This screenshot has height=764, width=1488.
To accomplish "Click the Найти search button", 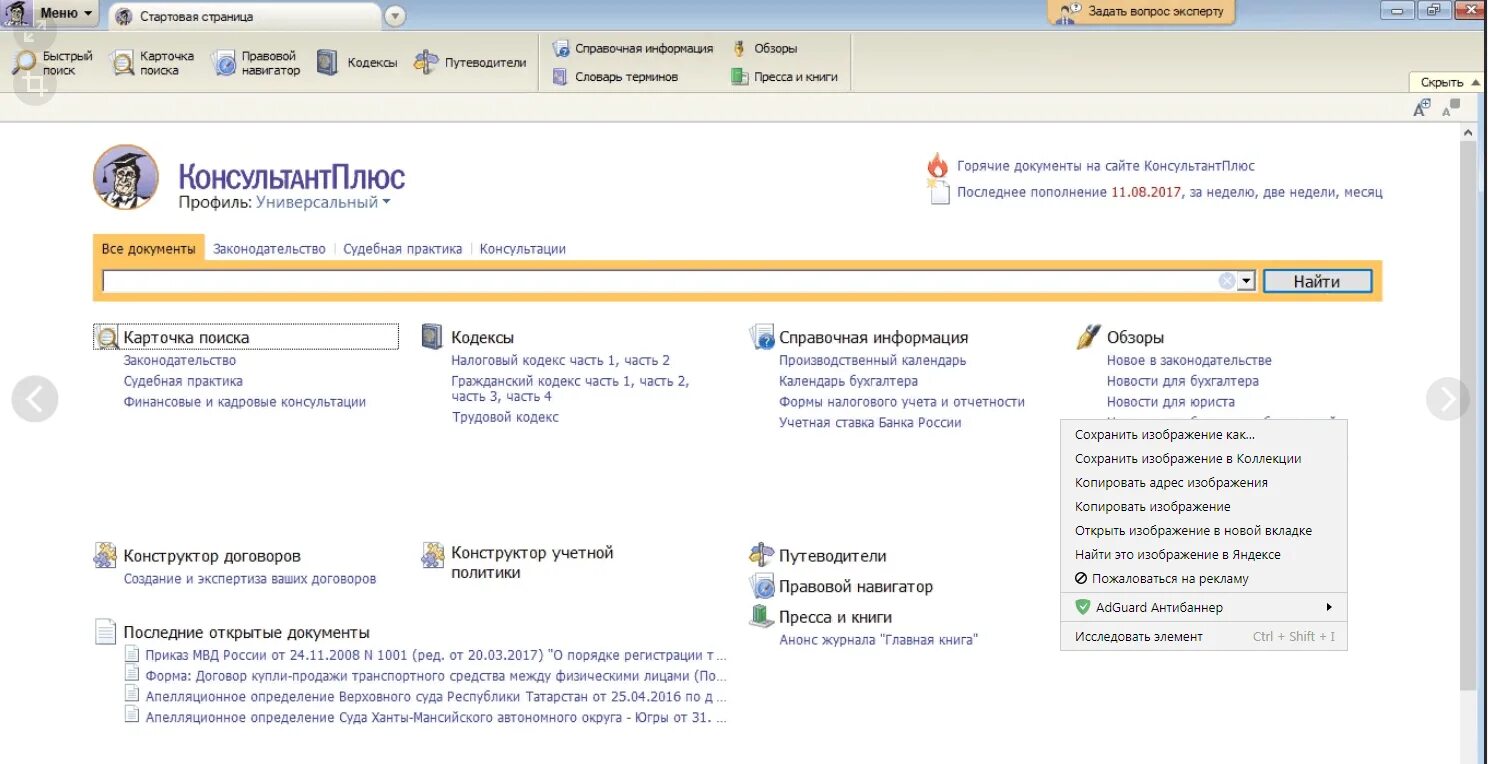I will (1316, 281).
